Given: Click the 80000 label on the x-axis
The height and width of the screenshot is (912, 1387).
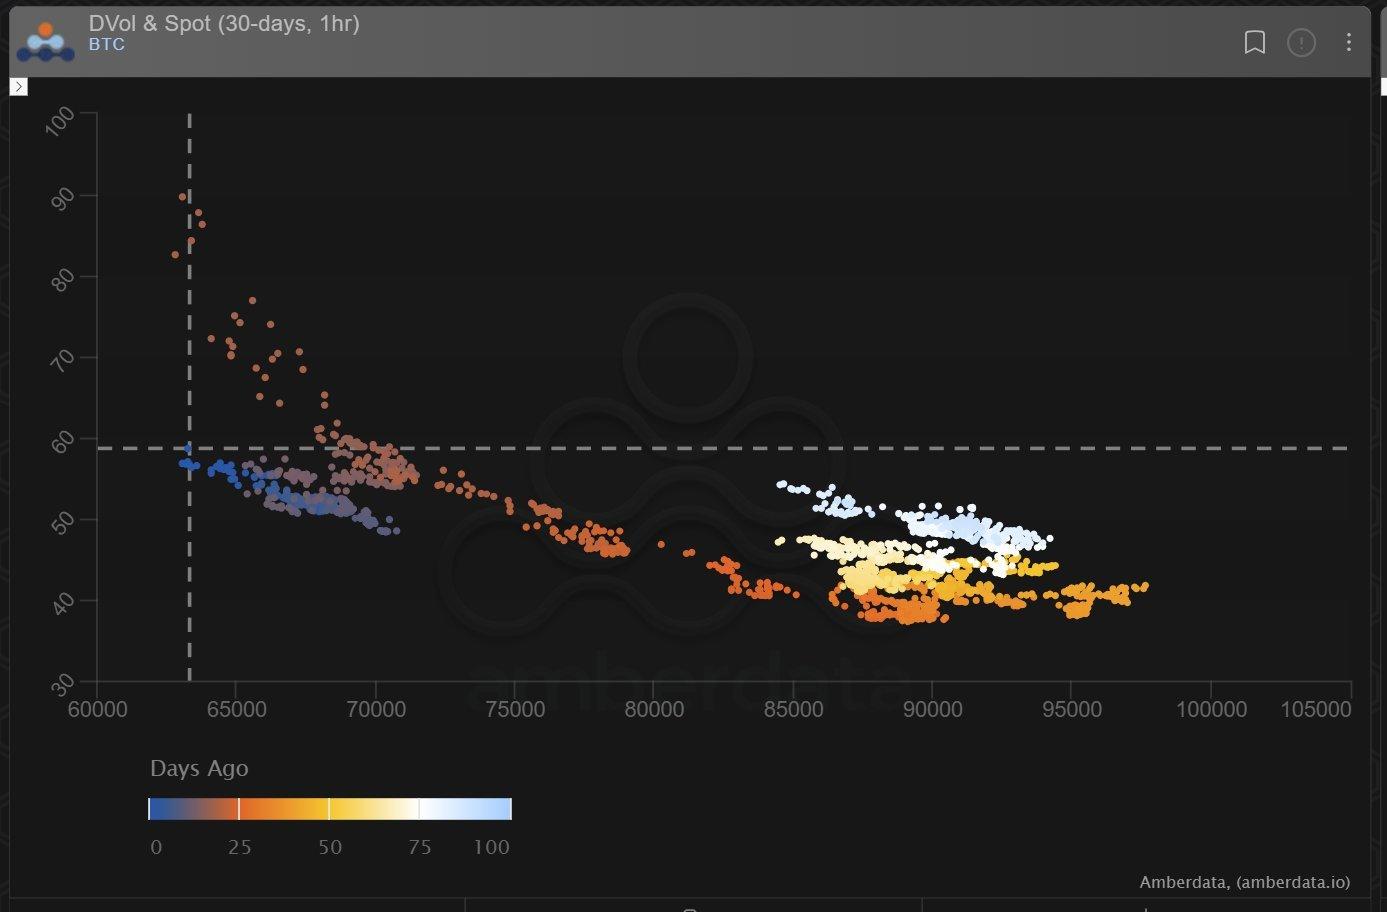Looking at the screenshot, I should pyautogui.click(x=653, y=709).
